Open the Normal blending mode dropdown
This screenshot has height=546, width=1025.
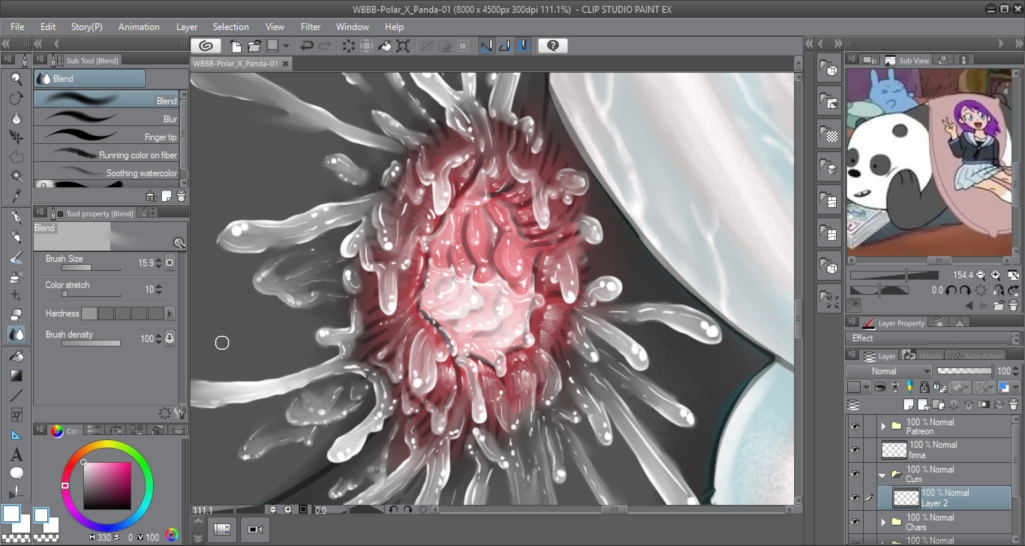(889, 371)
